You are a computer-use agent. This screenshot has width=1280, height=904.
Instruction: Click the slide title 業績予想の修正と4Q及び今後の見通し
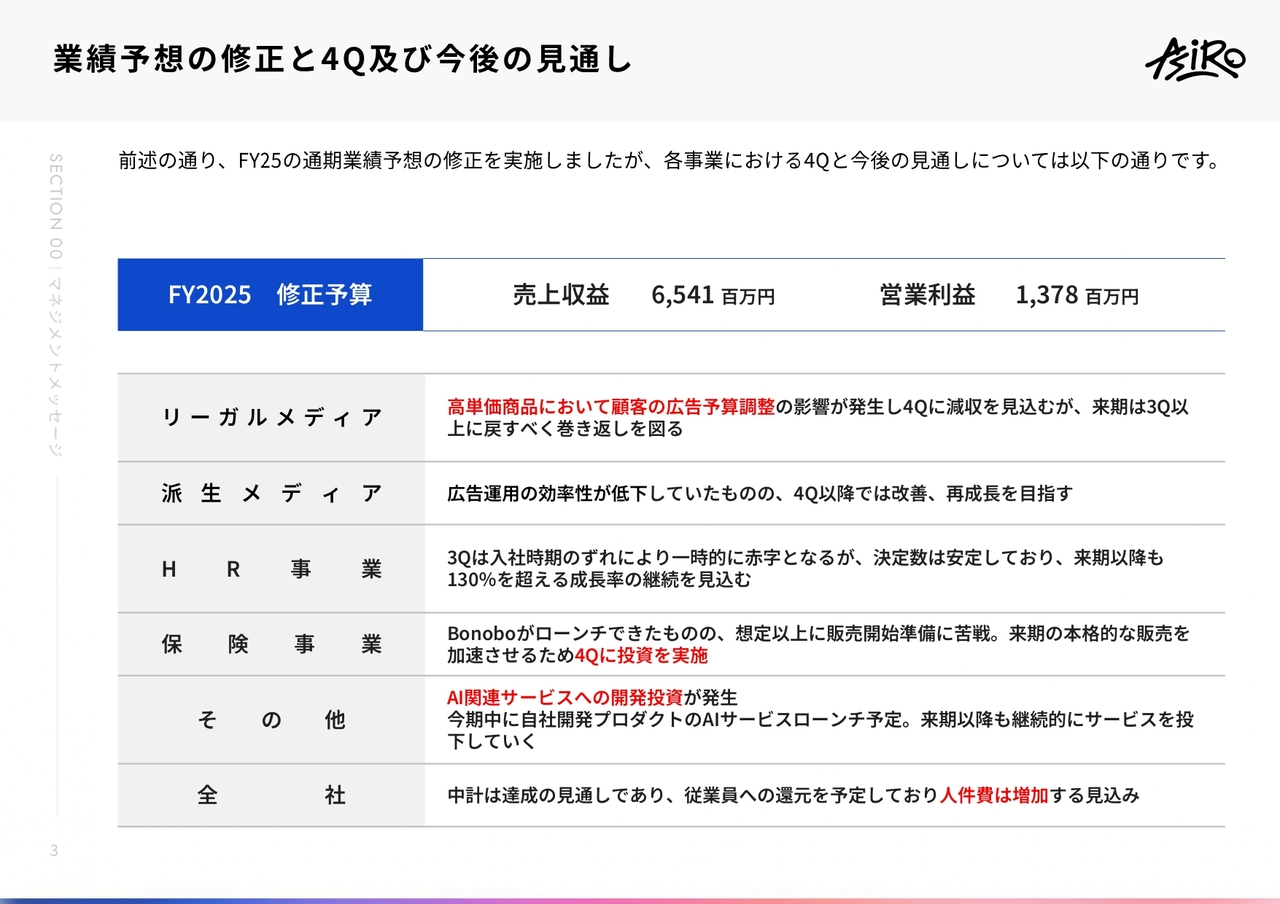pyautogui.click(x=342, y=60)
